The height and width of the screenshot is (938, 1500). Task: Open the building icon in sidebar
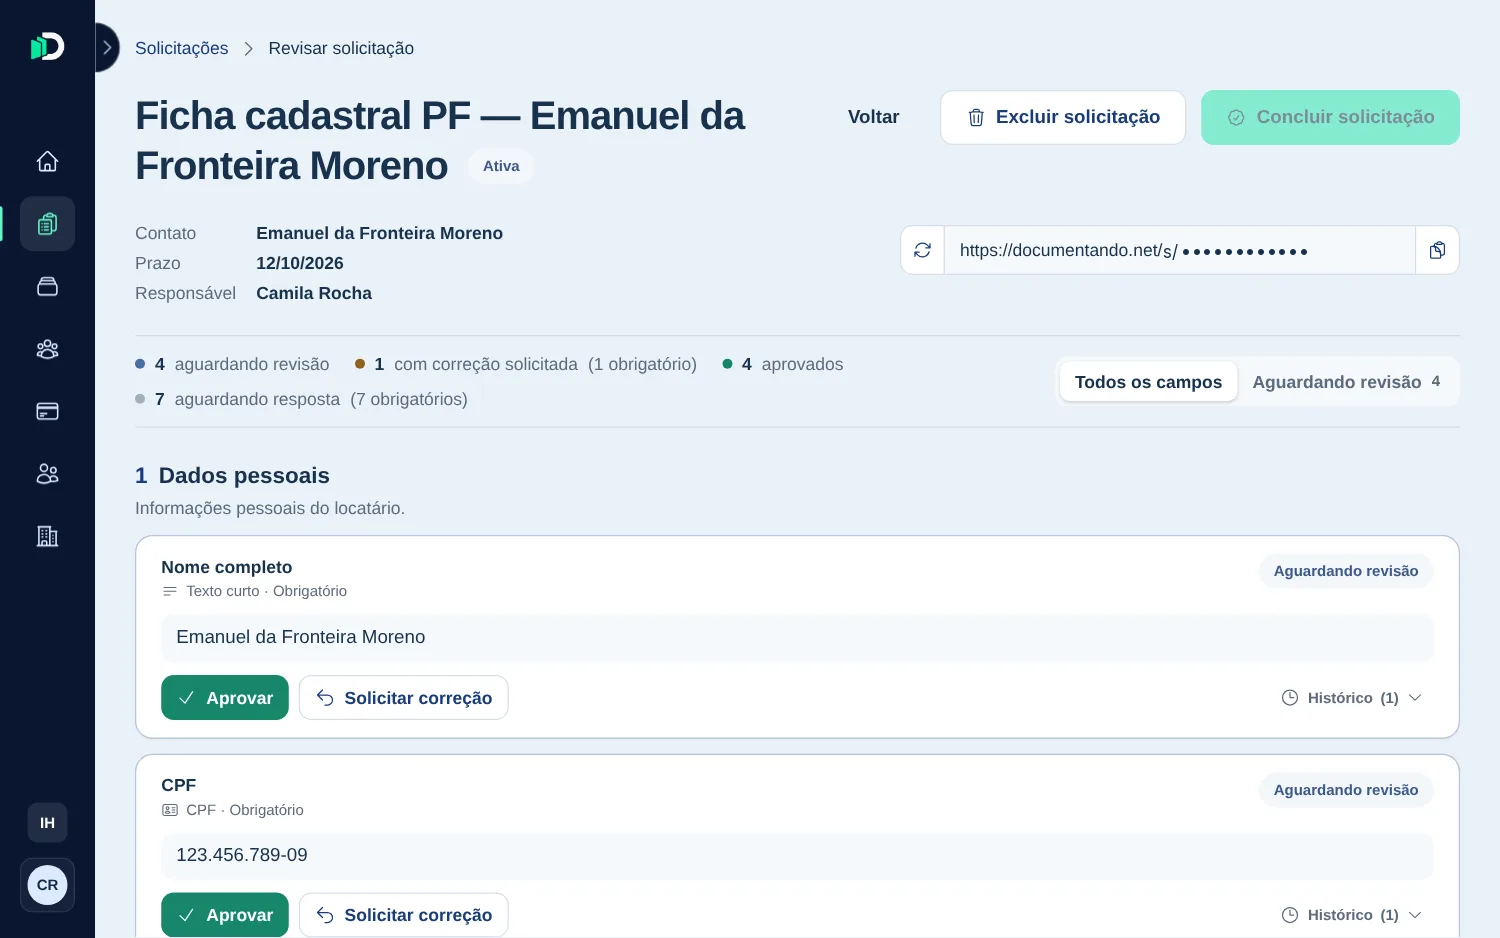(47, 536)
